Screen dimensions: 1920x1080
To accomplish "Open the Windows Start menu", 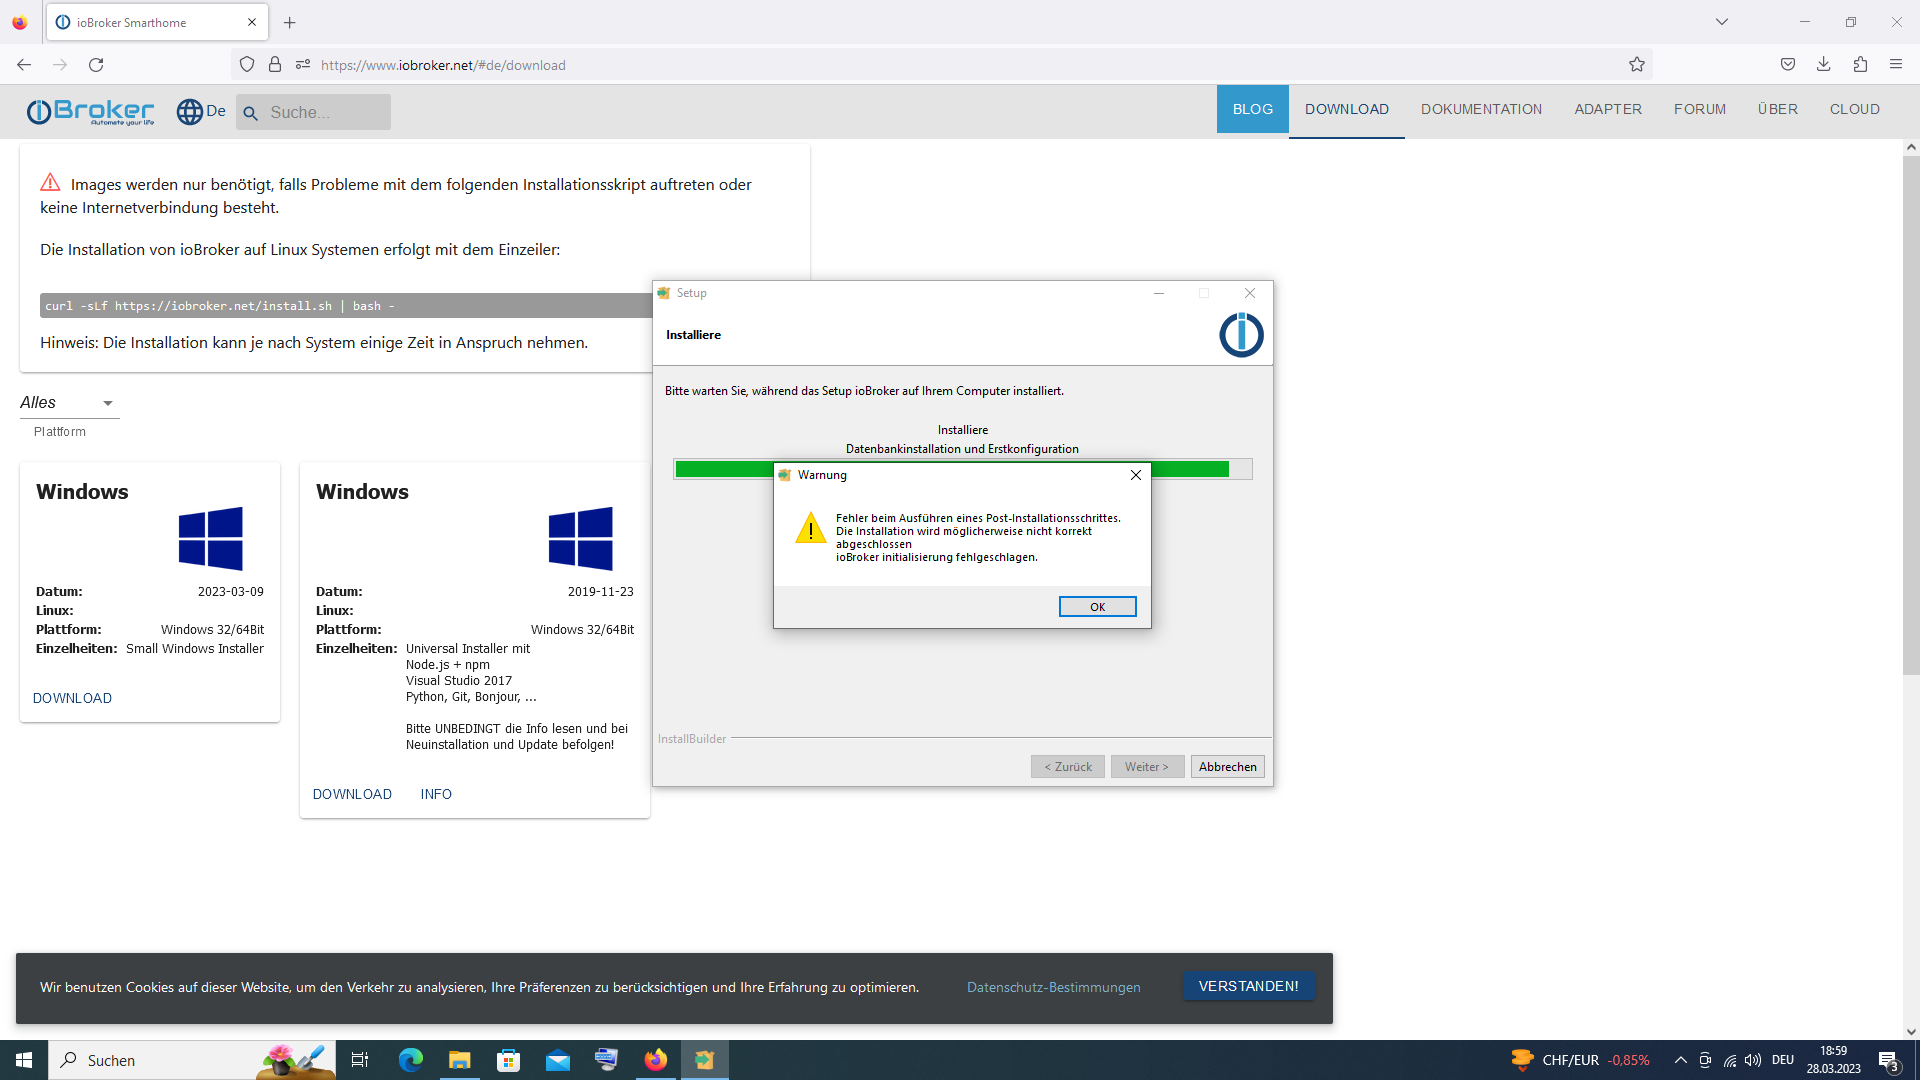I will [x=24, y=1060].
